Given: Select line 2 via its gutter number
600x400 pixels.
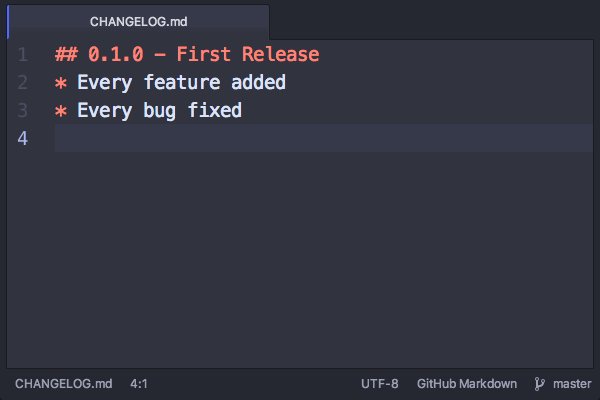Looking at the screenshot, I should pos(23,82).
